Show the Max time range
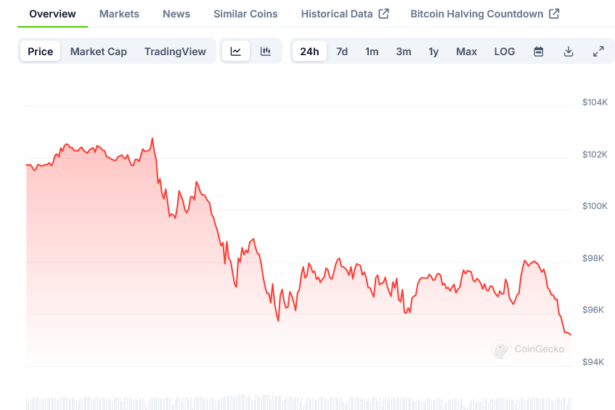 (466, 51)
